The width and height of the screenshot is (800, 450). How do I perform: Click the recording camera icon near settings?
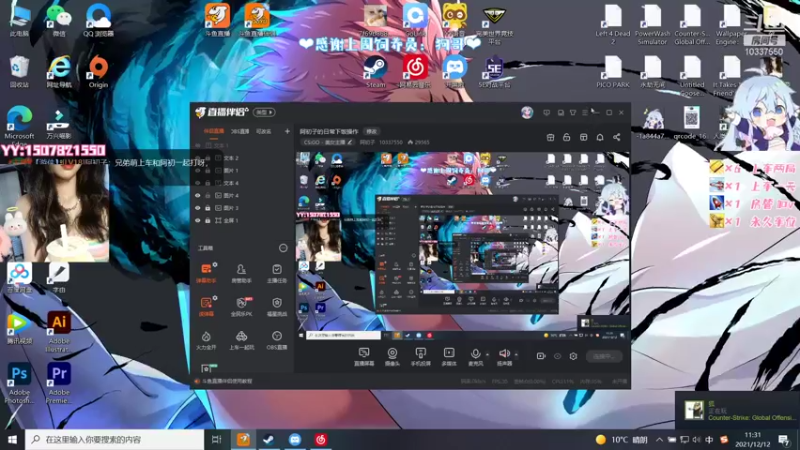tap(541, 356)
